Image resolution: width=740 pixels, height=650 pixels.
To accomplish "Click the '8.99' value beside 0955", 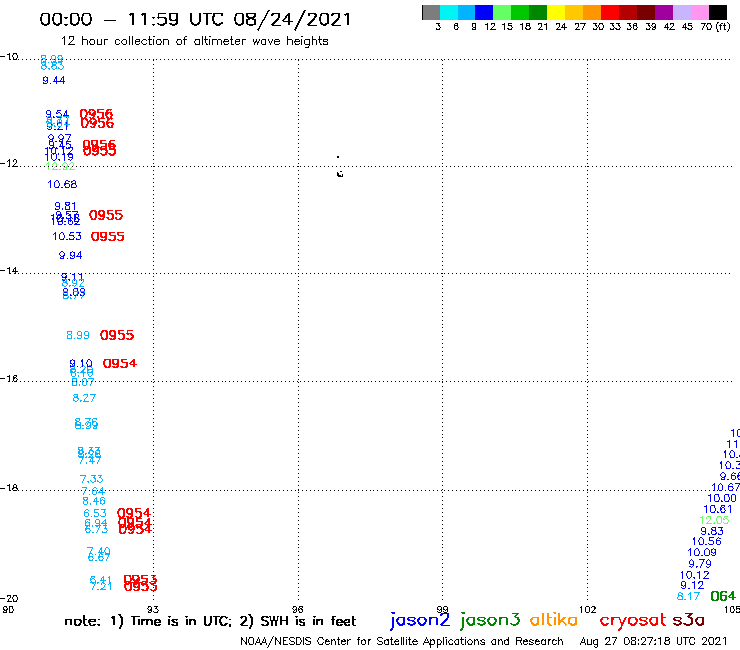I will [78, 335].
